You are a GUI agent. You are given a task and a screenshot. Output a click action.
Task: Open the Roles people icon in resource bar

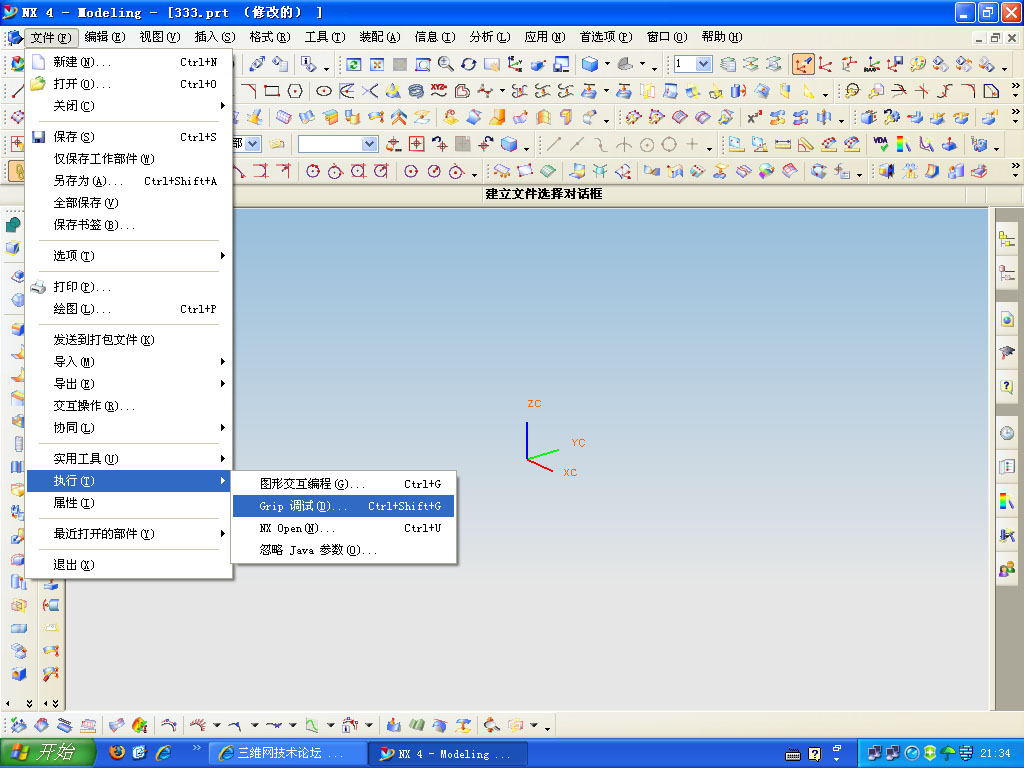coord(1007,569)
